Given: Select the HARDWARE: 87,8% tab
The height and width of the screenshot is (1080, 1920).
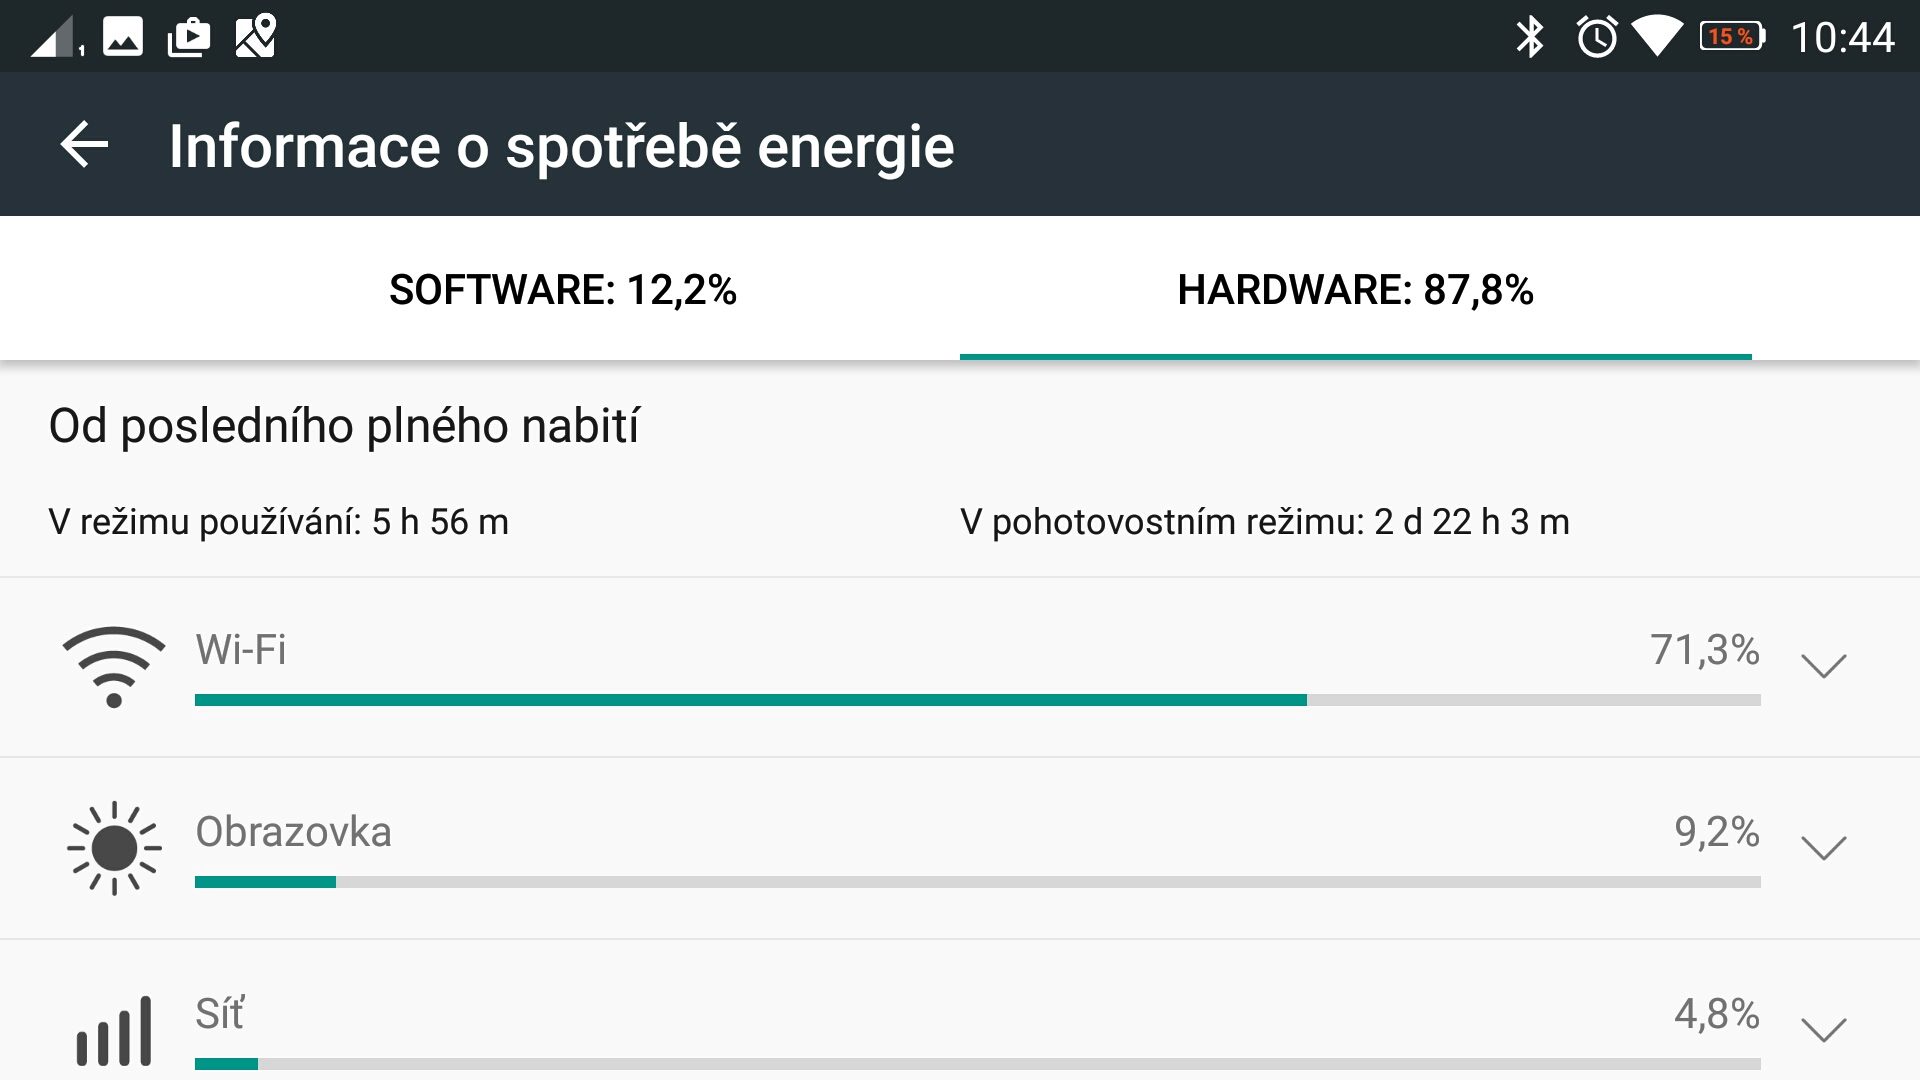Looking at the screenshot, I should (x=1355, y=290).
